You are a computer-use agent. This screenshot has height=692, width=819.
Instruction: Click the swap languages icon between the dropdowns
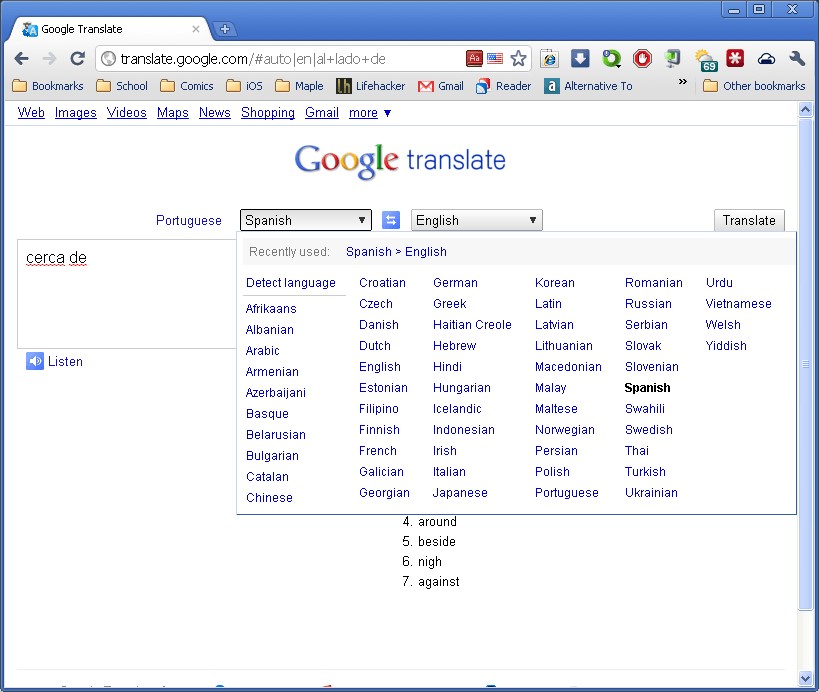click(x=391, y=219)
